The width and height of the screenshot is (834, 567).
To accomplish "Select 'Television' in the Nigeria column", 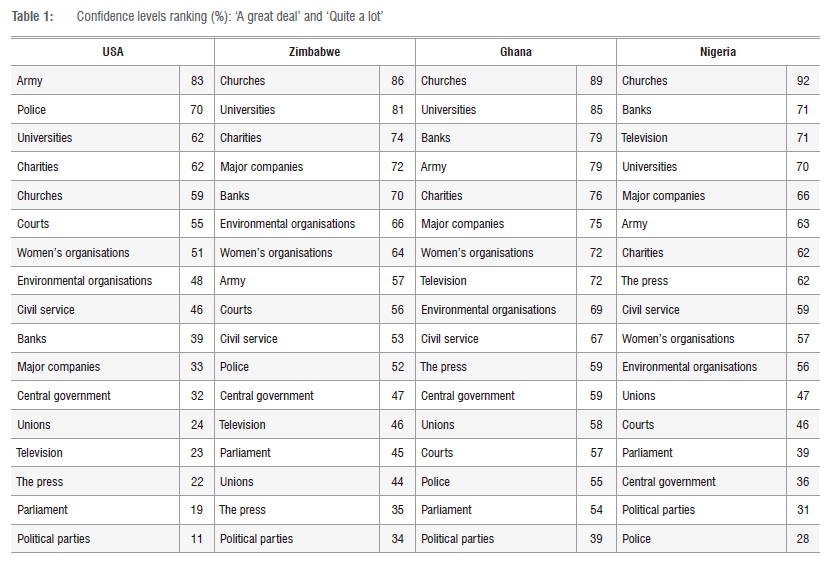I will [644, 138].
